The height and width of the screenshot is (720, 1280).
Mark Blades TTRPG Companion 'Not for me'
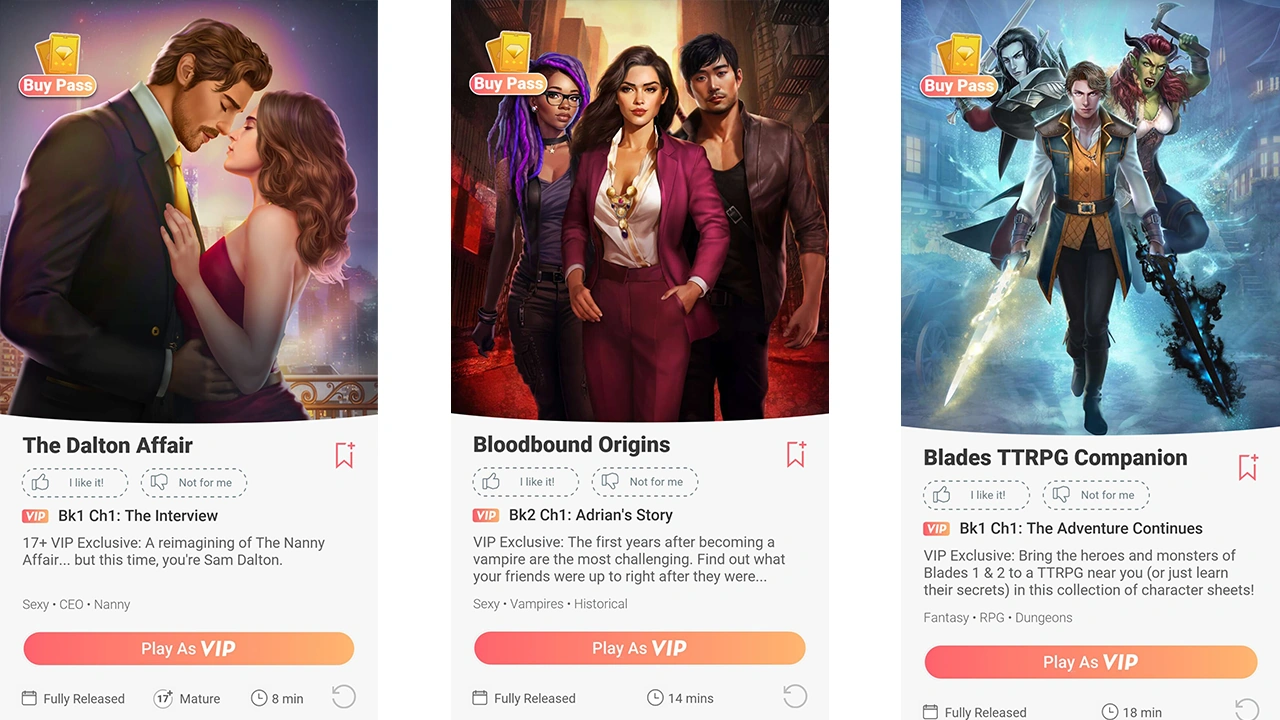1096,495
